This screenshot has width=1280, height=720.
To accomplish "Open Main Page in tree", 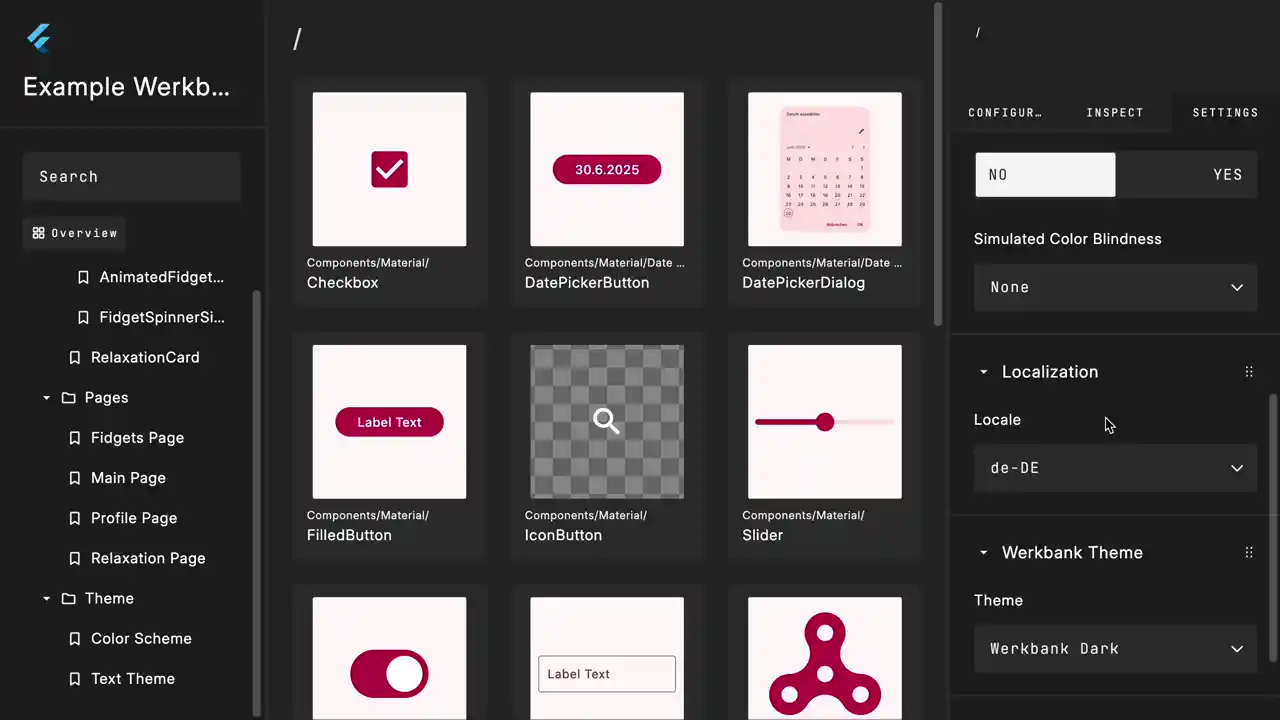I will (128, 478).
